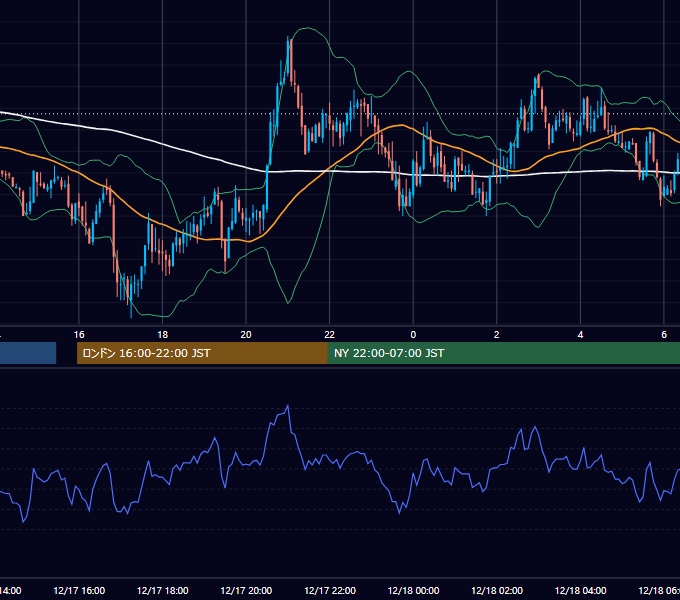
Task: Select the NY 22:00-07:00 JST session bar
Action: coord(503,353)
